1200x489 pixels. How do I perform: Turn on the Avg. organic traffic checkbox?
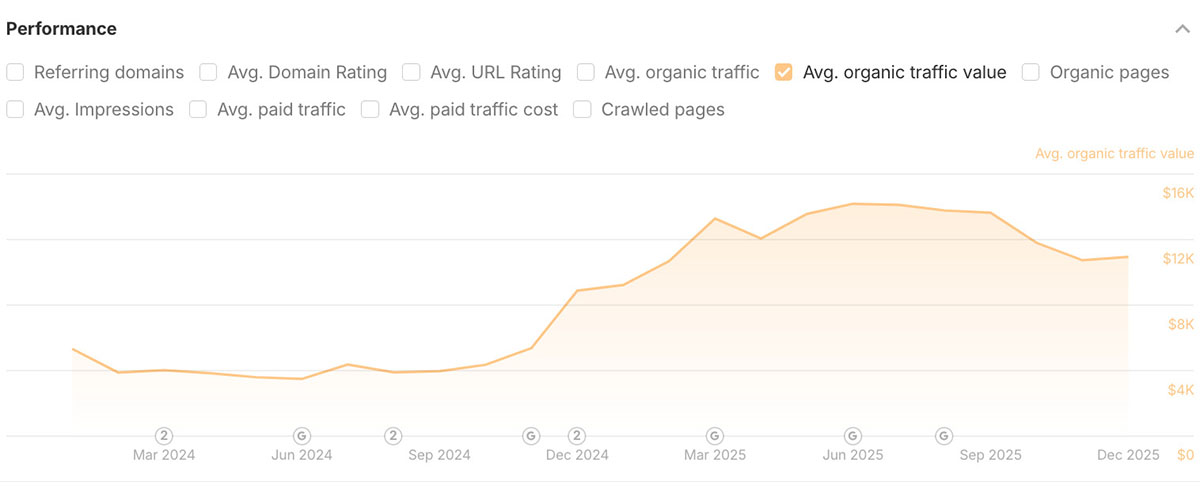click(586, 72)
